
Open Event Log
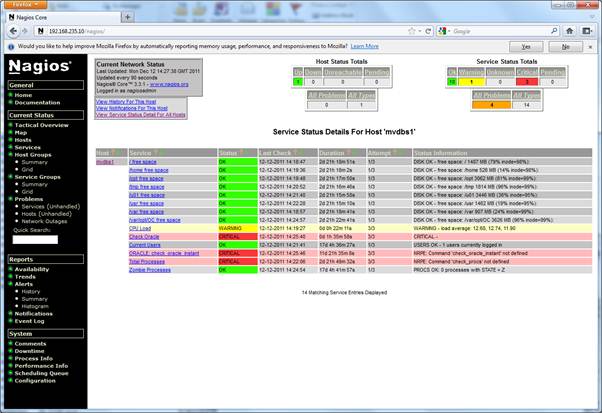pyautogui.click(x=29, y=321)
